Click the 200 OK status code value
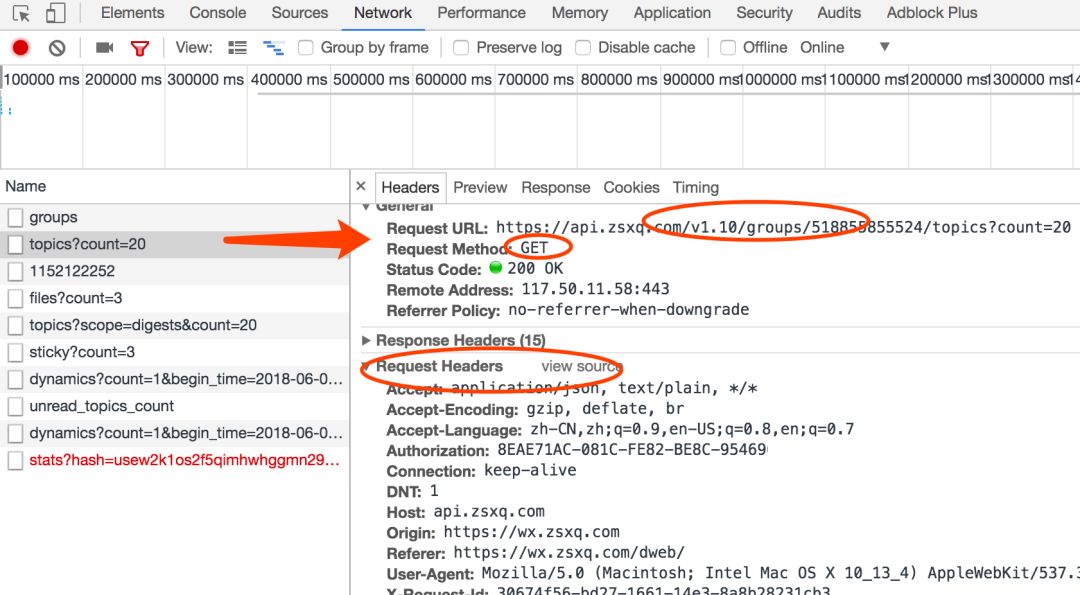Screen dimensions: 1080x595 pyautogui.click(x=535, y=269)
